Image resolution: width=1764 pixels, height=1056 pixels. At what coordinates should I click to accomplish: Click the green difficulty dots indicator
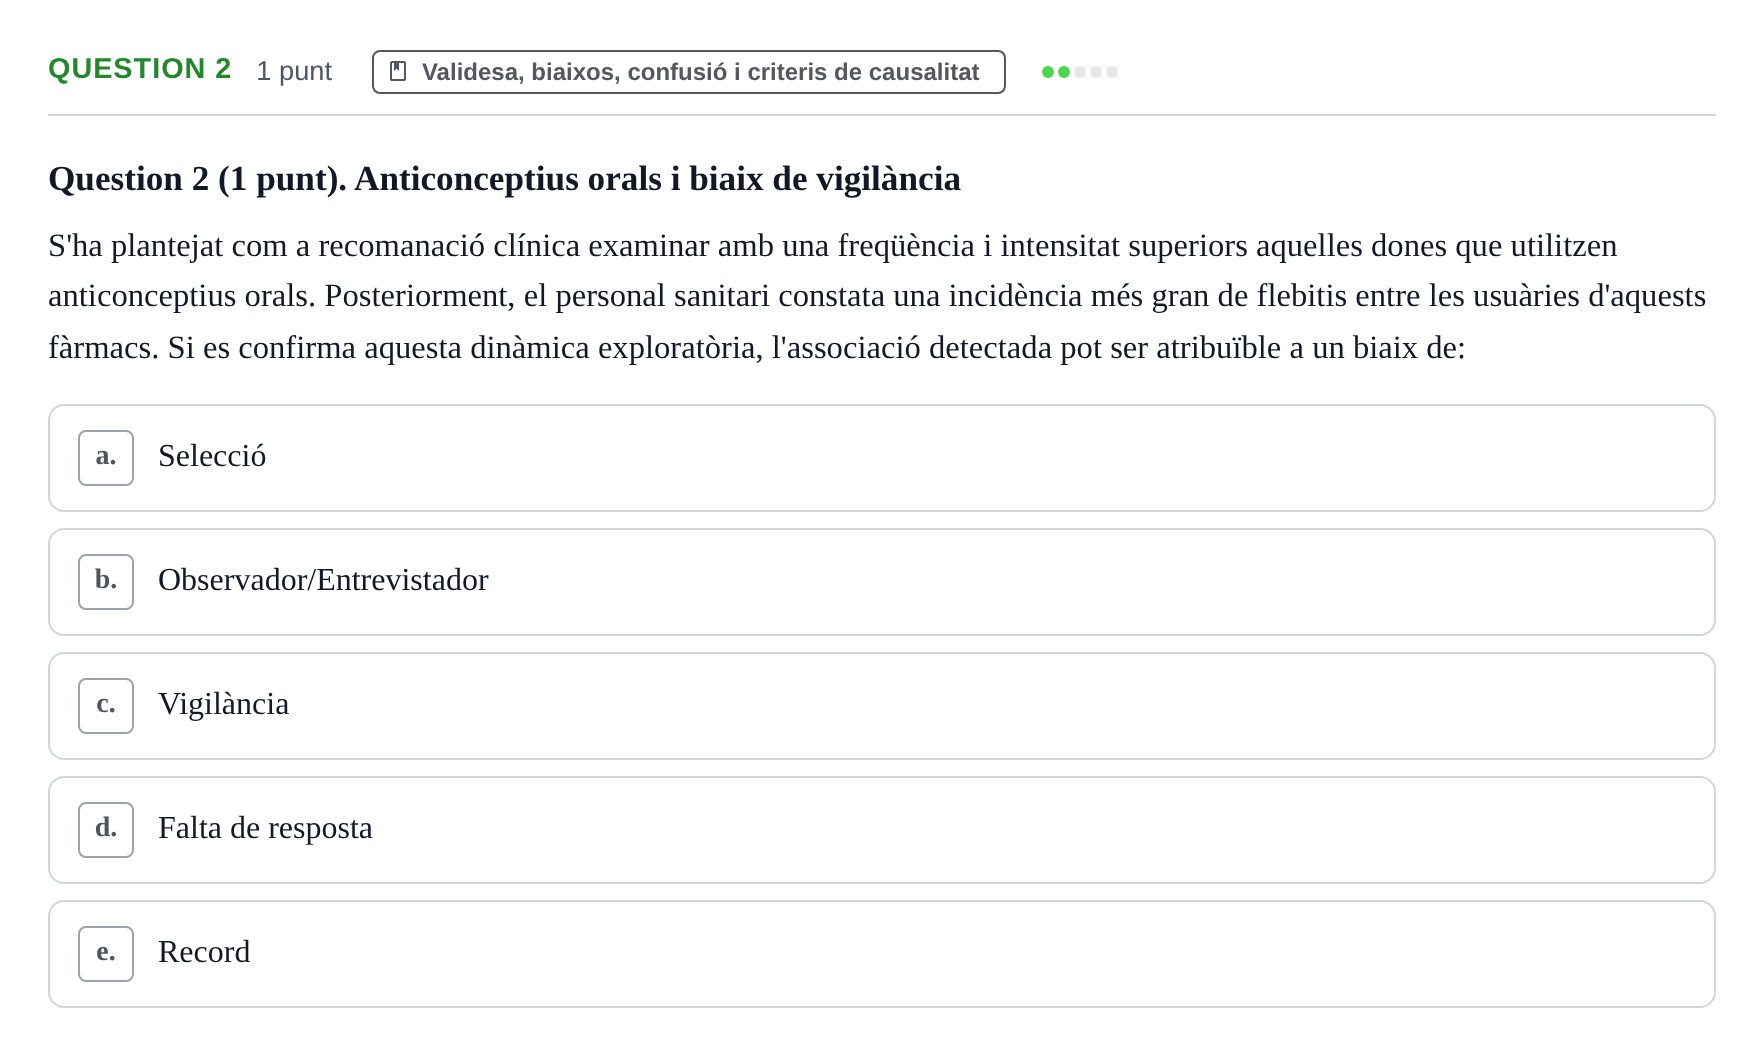click(1079, 72)
